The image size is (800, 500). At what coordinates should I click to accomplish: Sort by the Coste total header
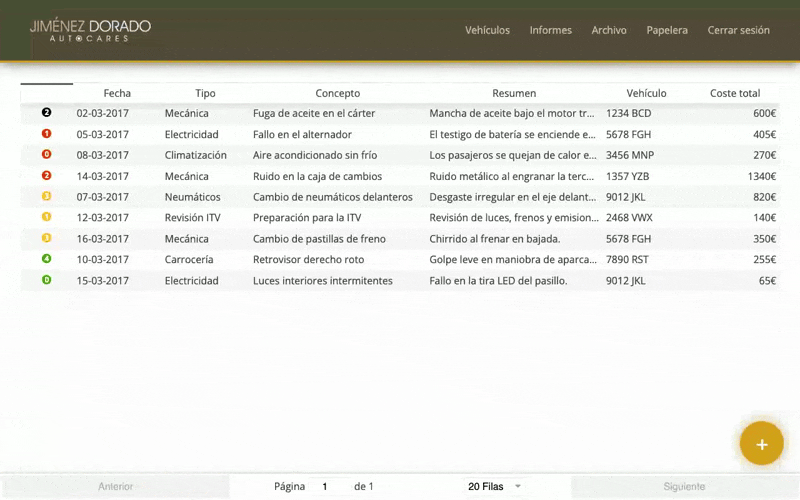point(735,93)
